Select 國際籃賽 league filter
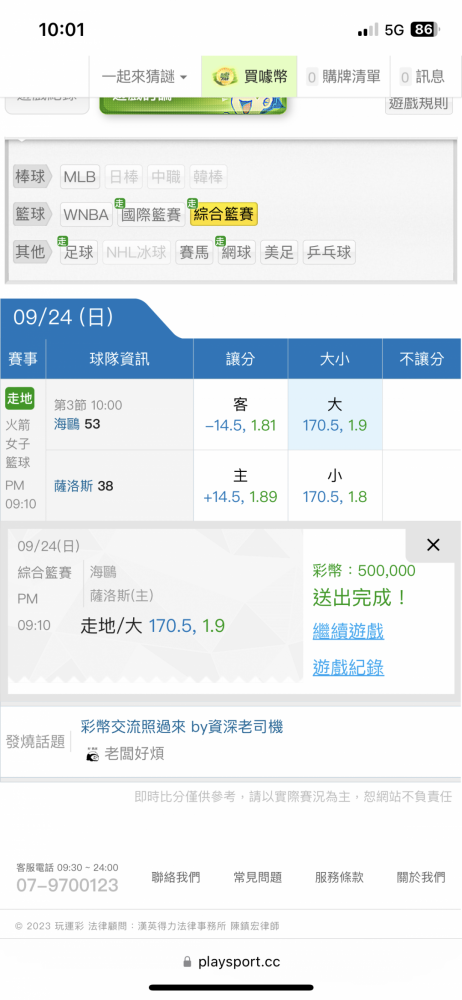This screenshot has width=462, height=1000. (151, 215)
